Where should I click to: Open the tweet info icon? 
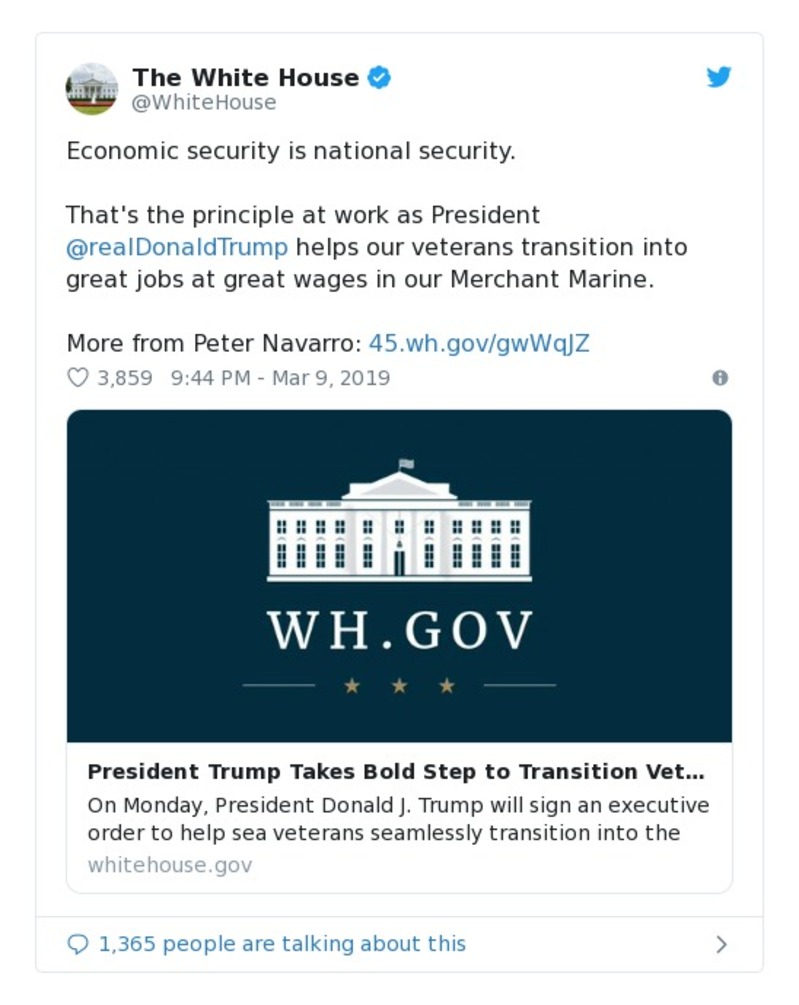coord(719,379)
